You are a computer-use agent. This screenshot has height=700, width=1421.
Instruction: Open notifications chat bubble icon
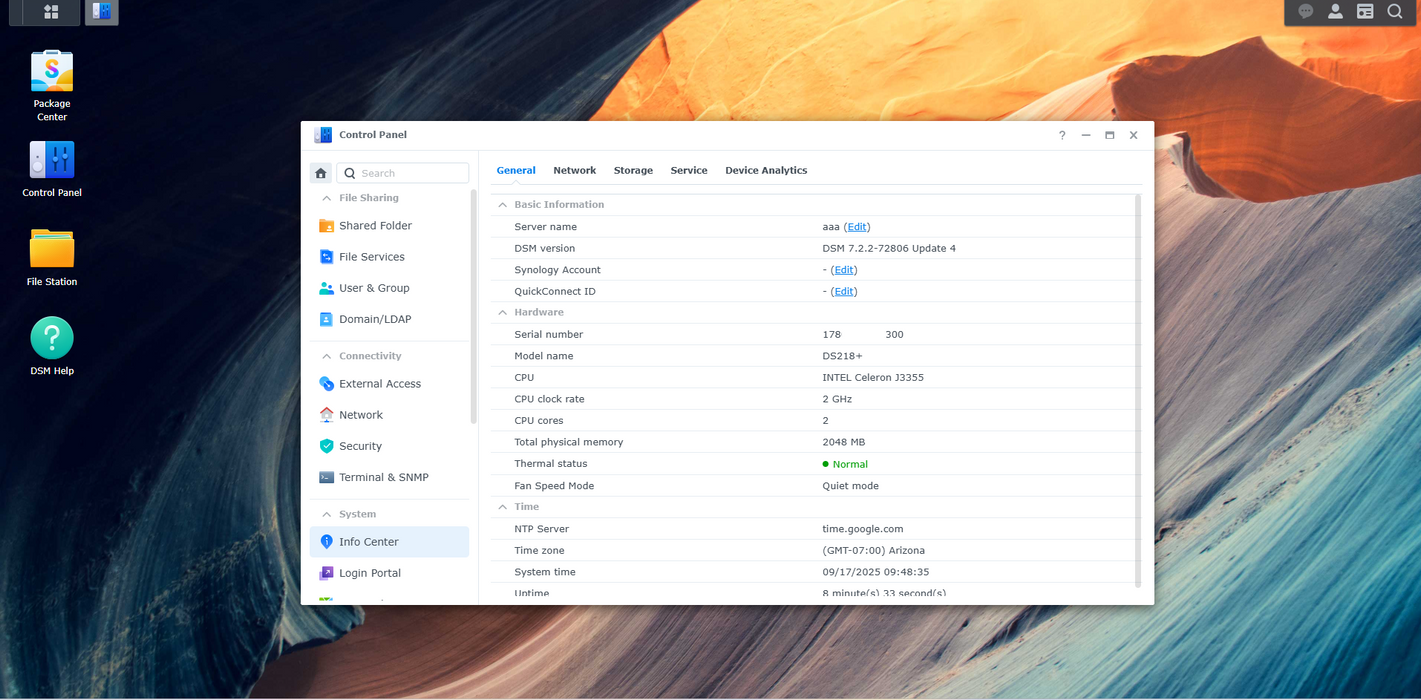tap(1305, 12)
